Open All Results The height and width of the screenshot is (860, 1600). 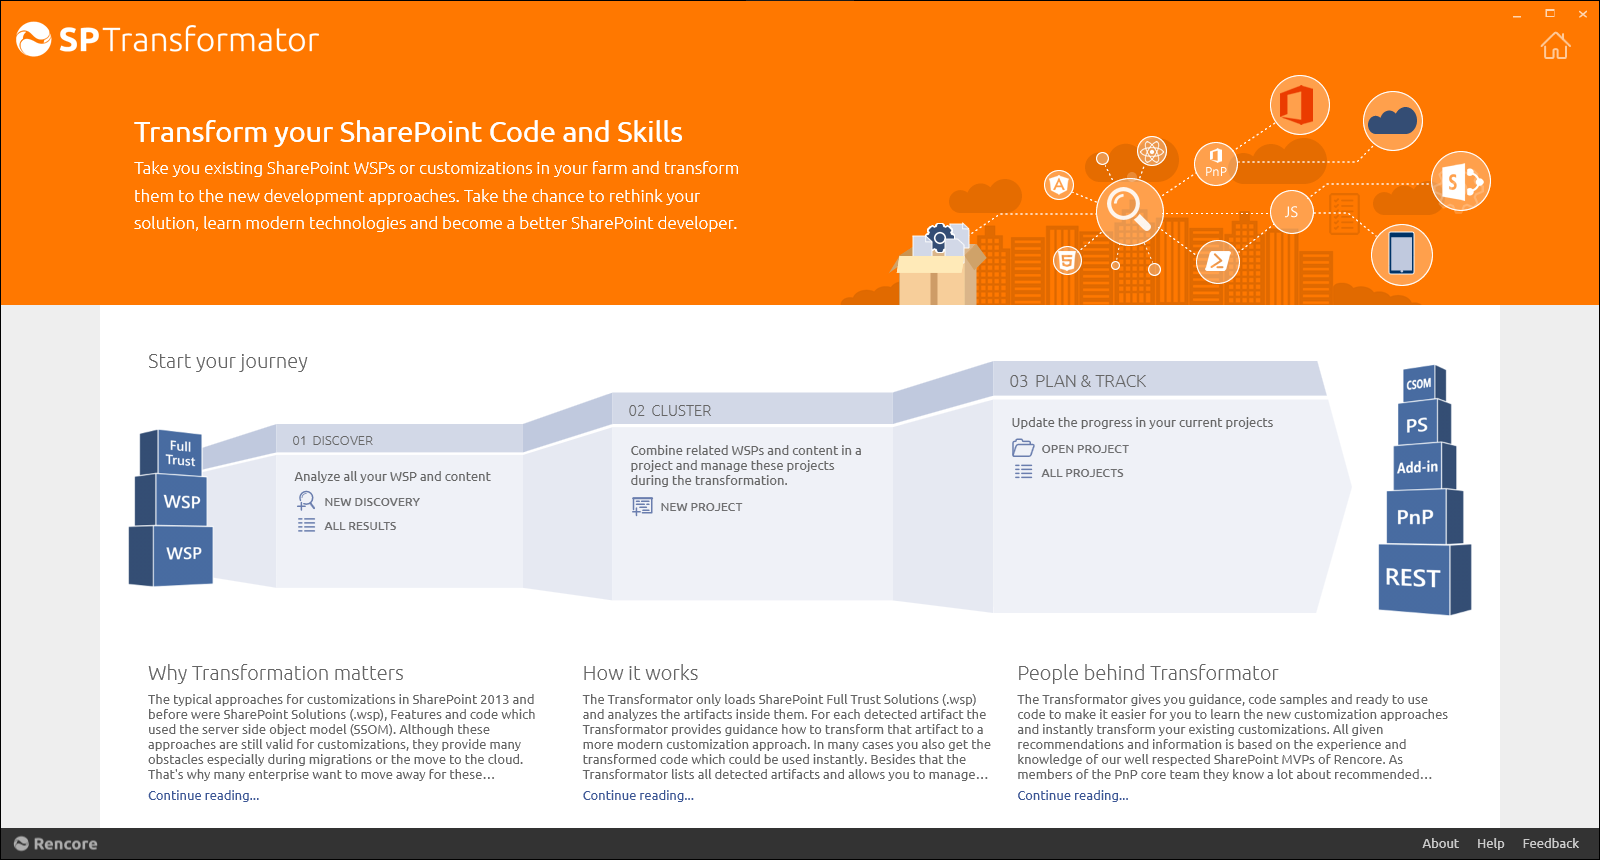click(360, 526)
